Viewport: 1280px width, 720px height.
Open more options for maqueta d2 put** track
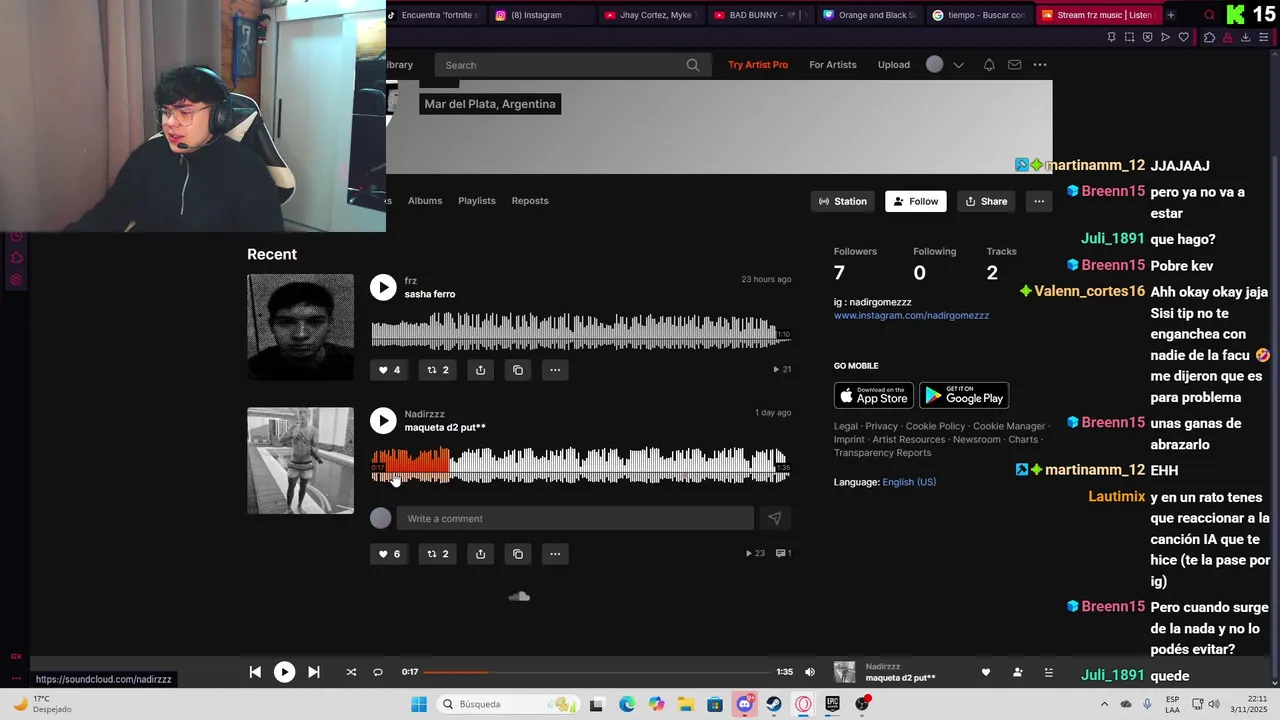click(555, 554)
